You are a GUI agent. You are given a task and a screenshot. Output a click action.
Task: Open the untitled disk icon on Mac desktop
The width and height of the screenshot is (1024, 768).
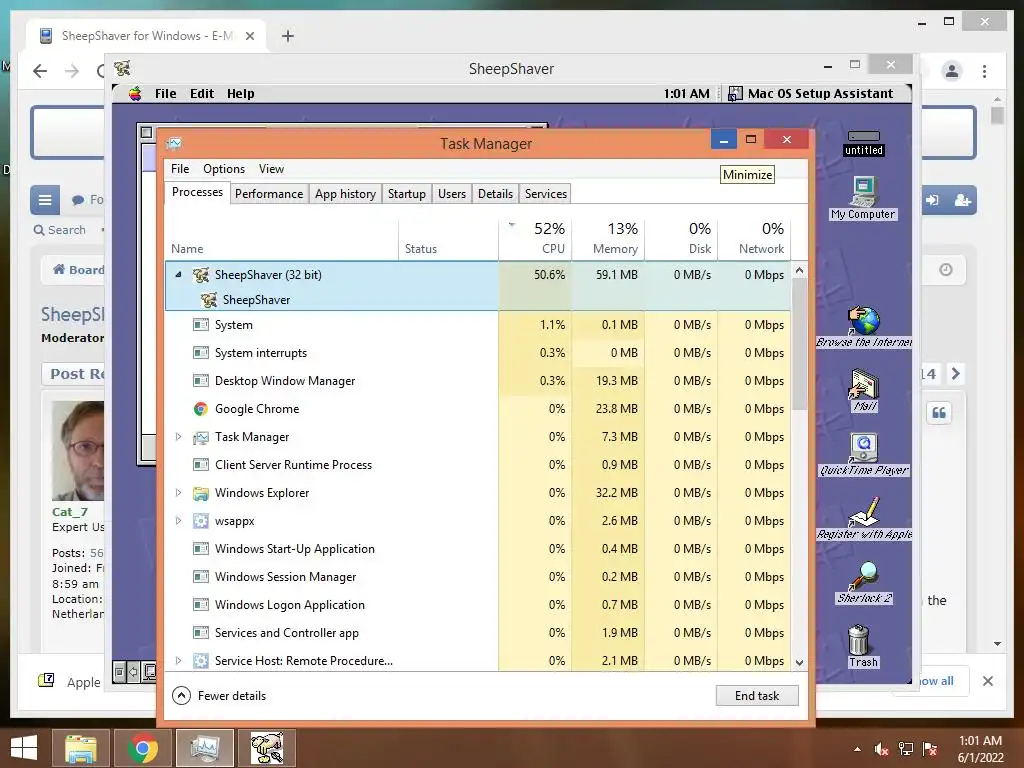point(863,143)
